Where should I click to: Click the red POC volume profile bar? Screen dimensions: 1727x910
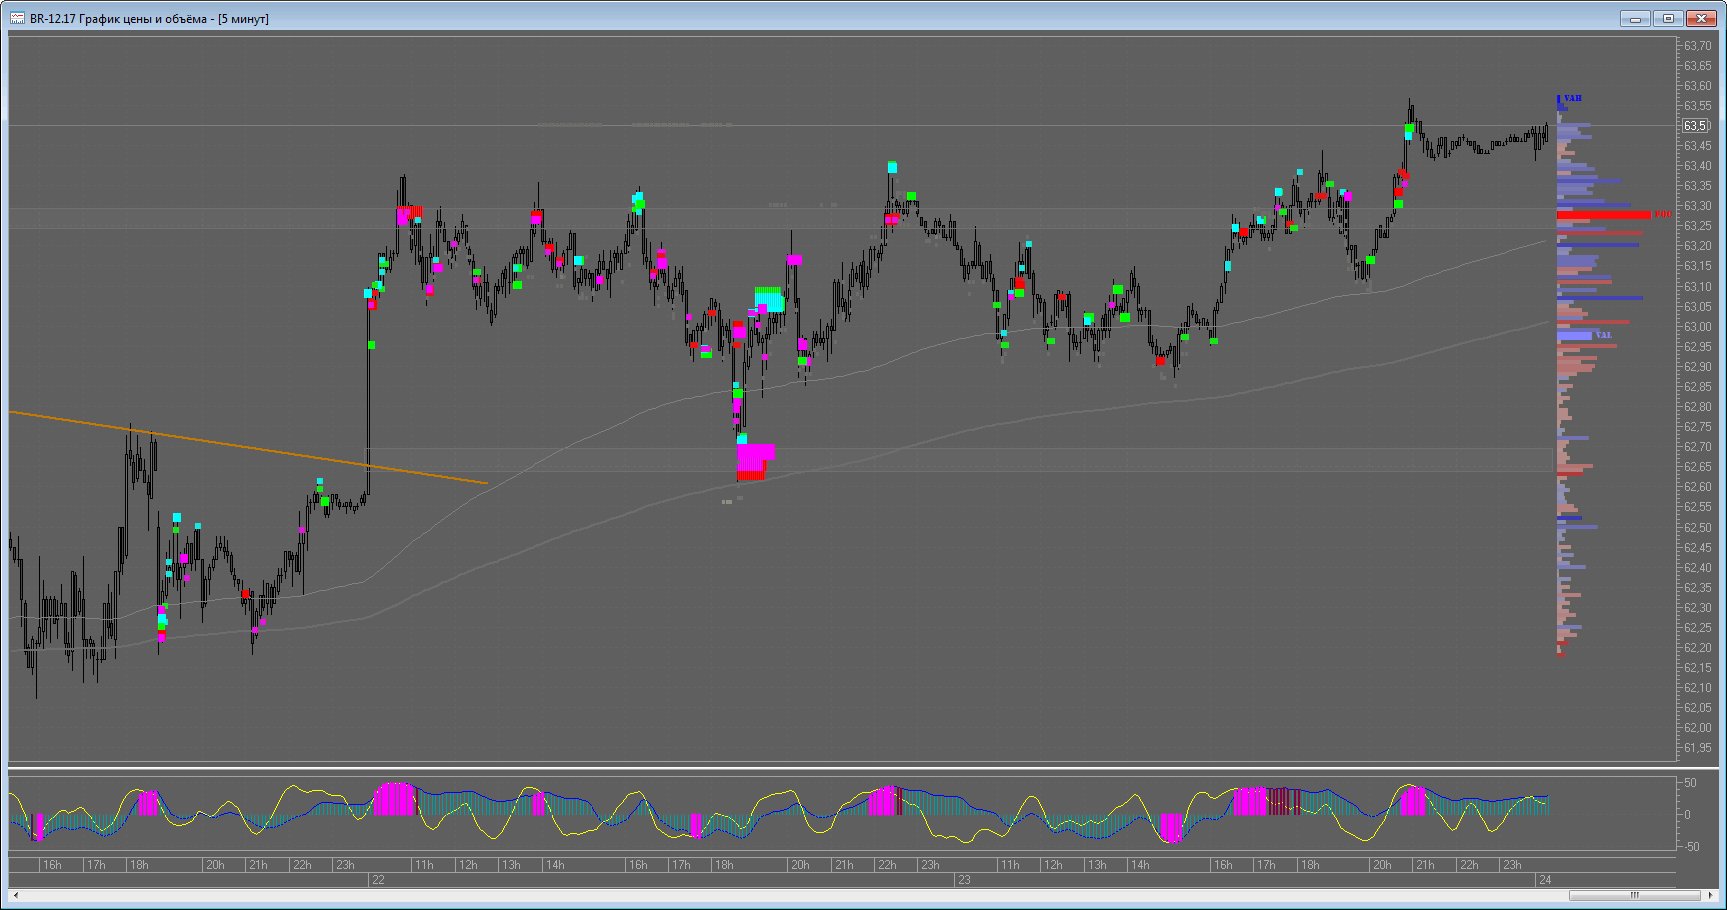click(1604, 215)
